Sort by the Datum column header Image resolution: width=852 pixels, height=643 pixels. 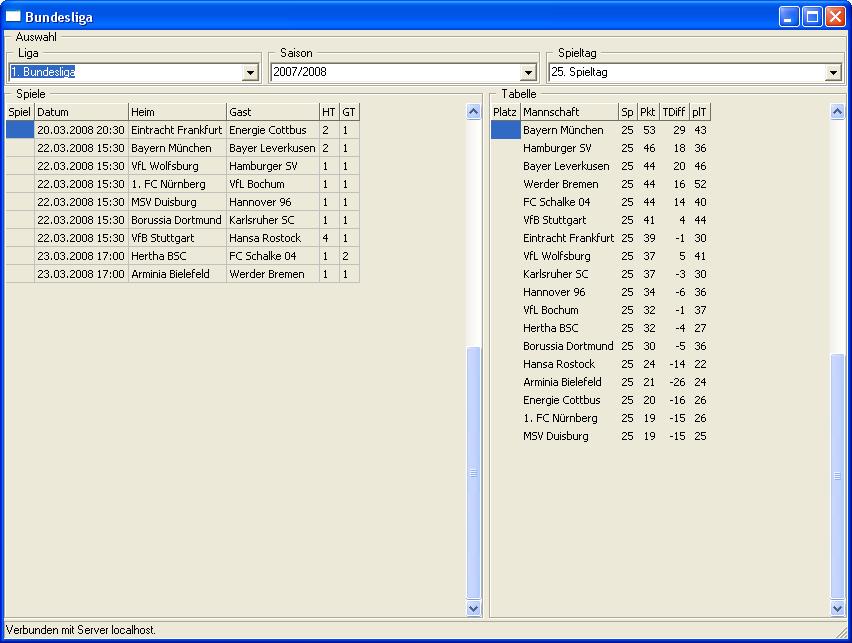[x=81, y=112]
